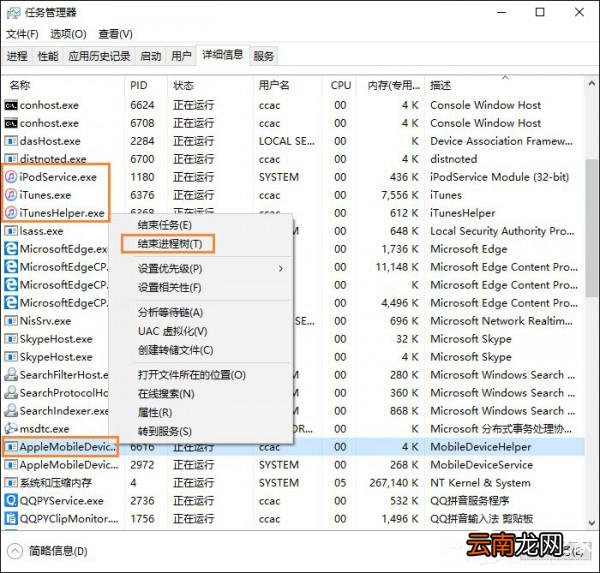
Task: Click the vertical scrollbar thumb
Action: pyautogui.click(x=592, y=227)
